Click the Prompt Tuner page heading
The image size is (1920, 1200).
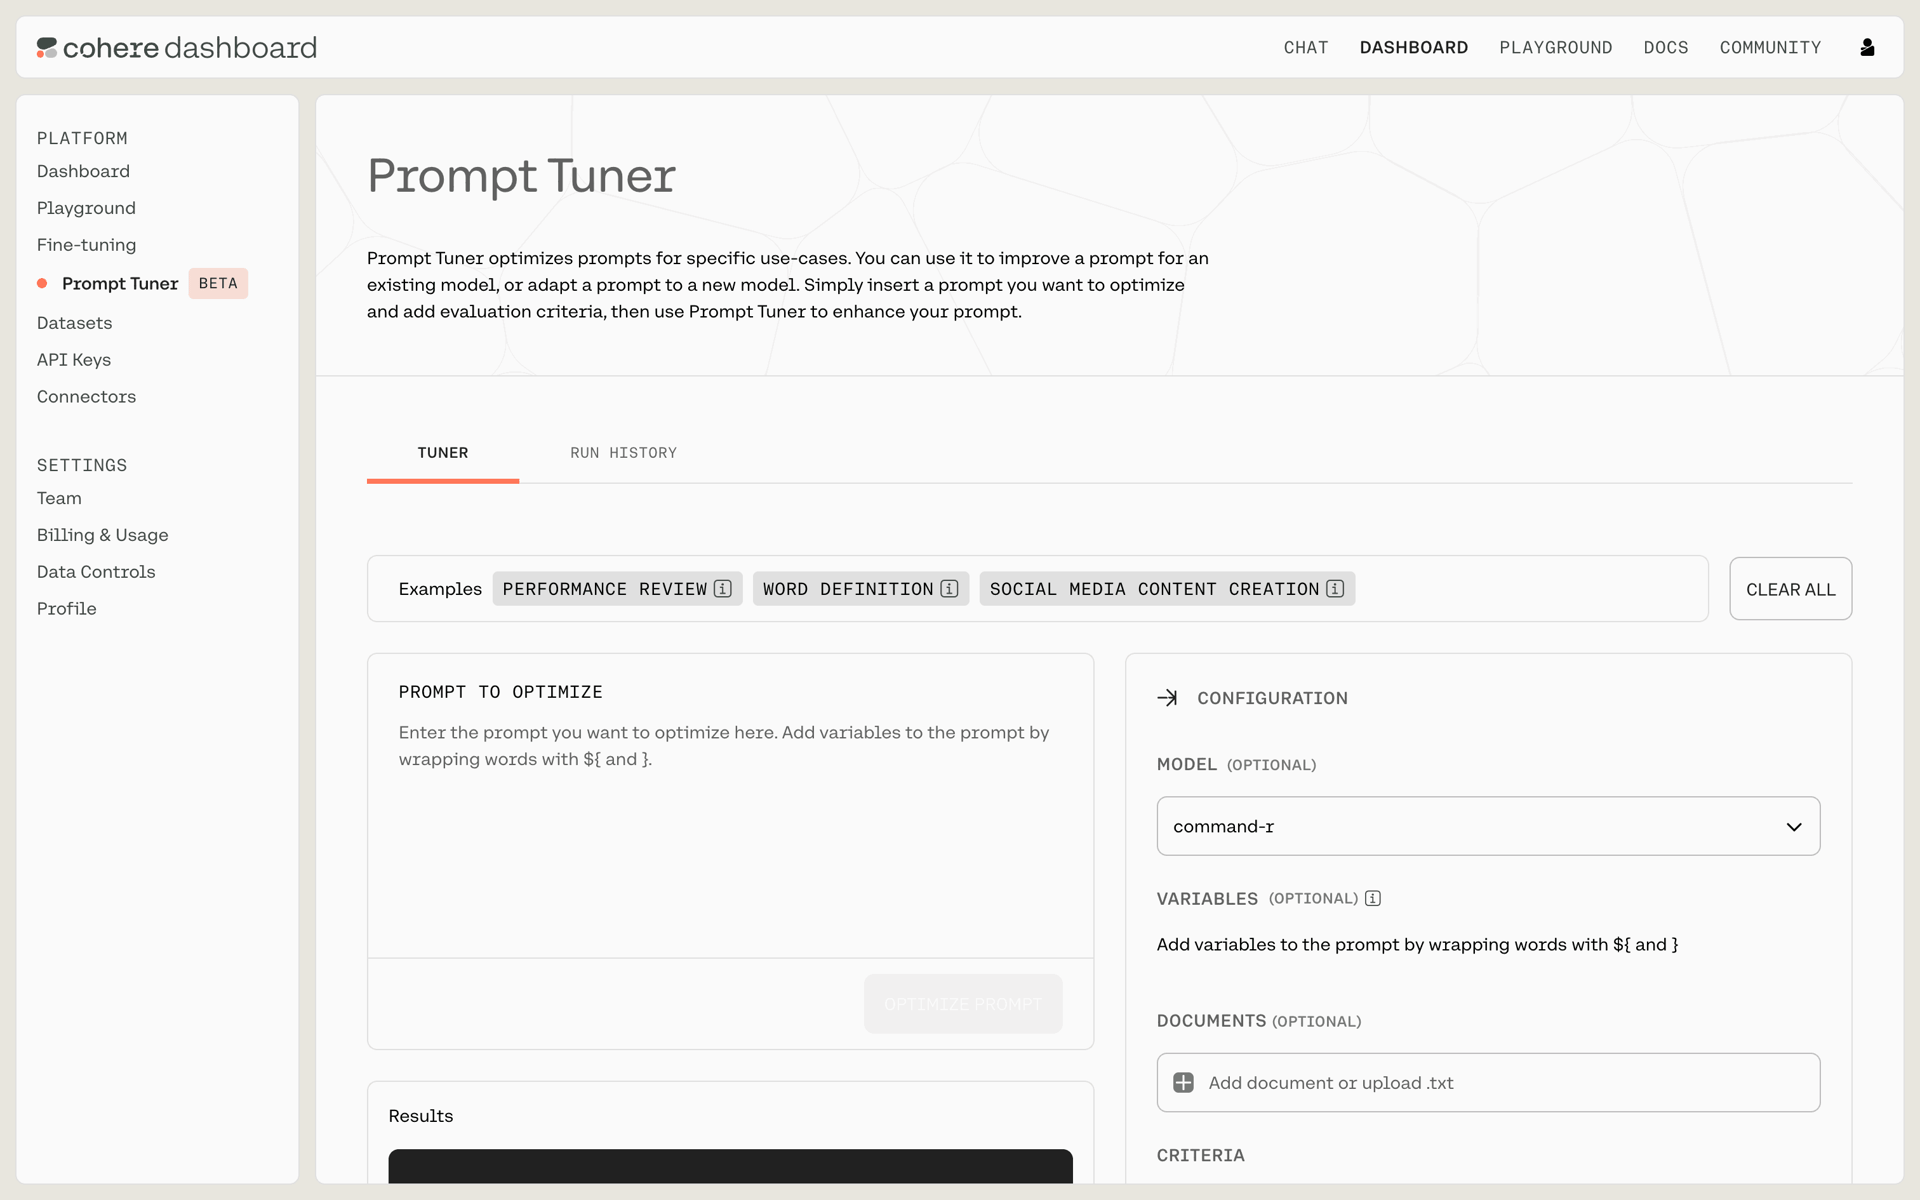[x=521, y=175]
